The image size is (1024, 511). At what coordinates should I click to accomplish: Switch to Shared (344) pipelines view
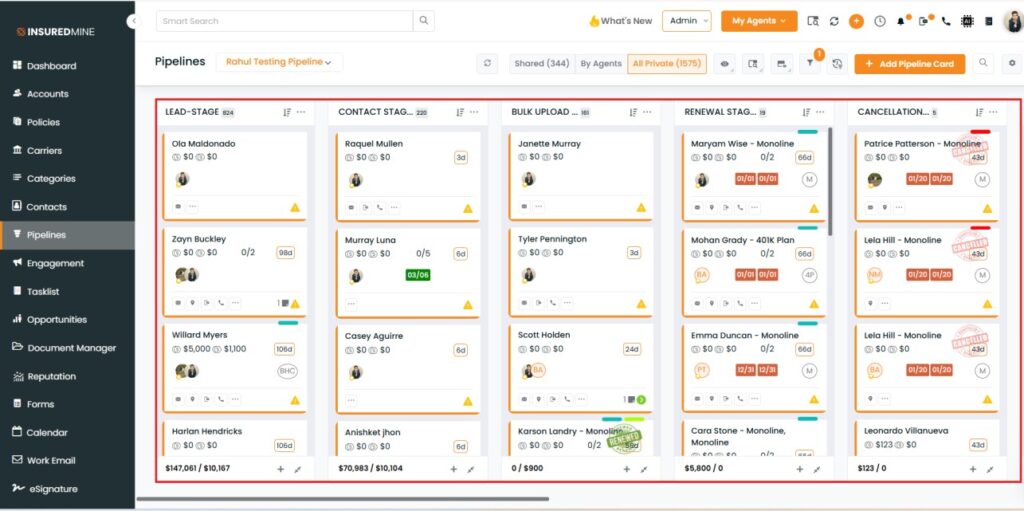point(541,64)
